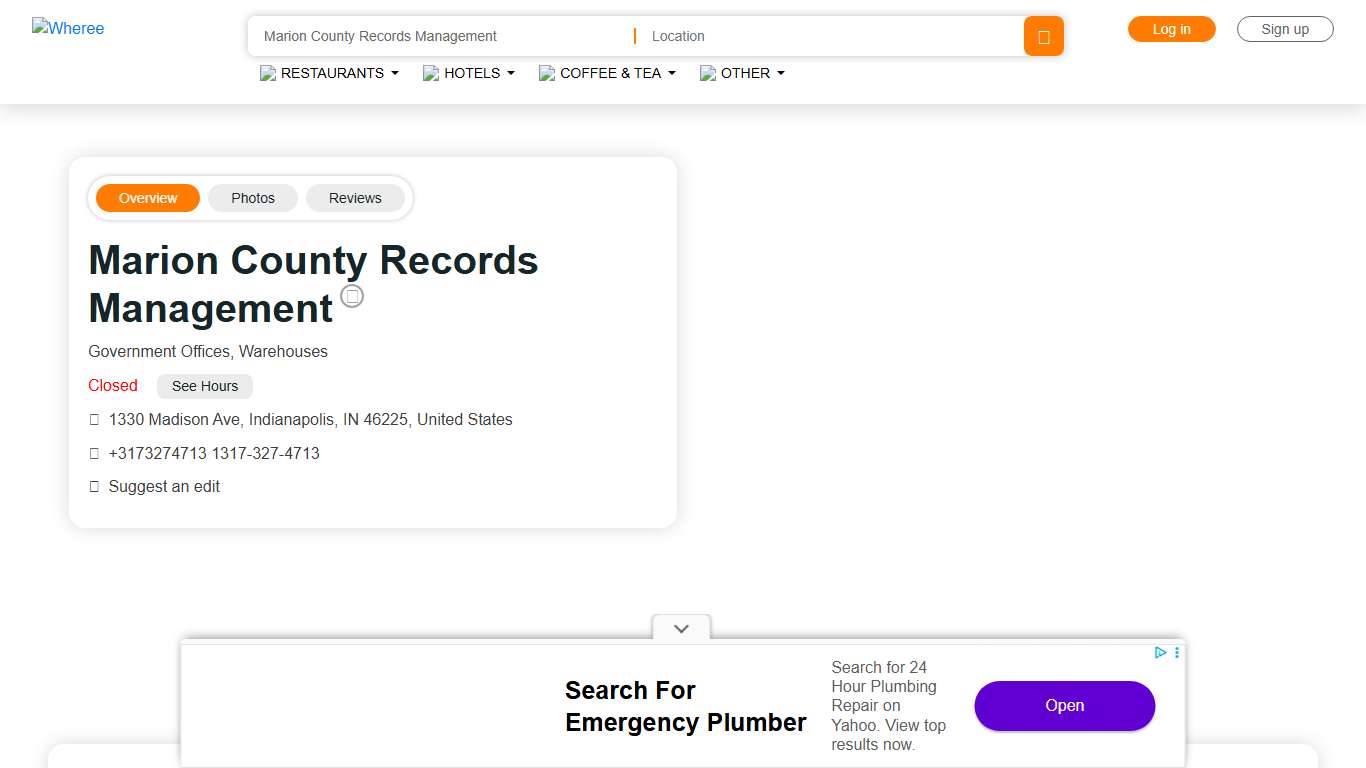
Task: Click the Open button in the plumber ad
Action: tap(1064, 706)
